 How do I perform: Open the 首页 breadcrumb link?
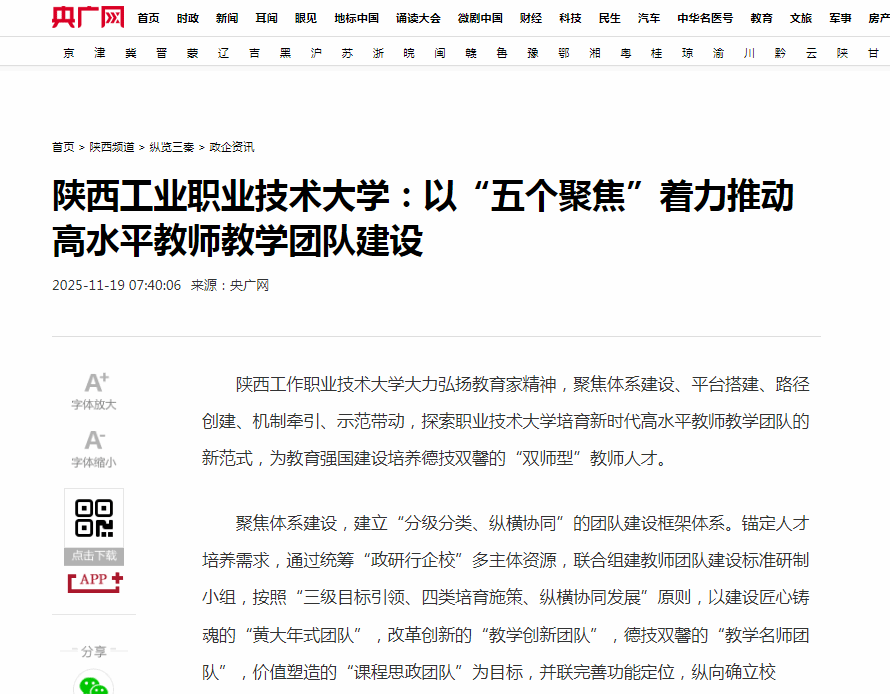(x=63, y=147)
